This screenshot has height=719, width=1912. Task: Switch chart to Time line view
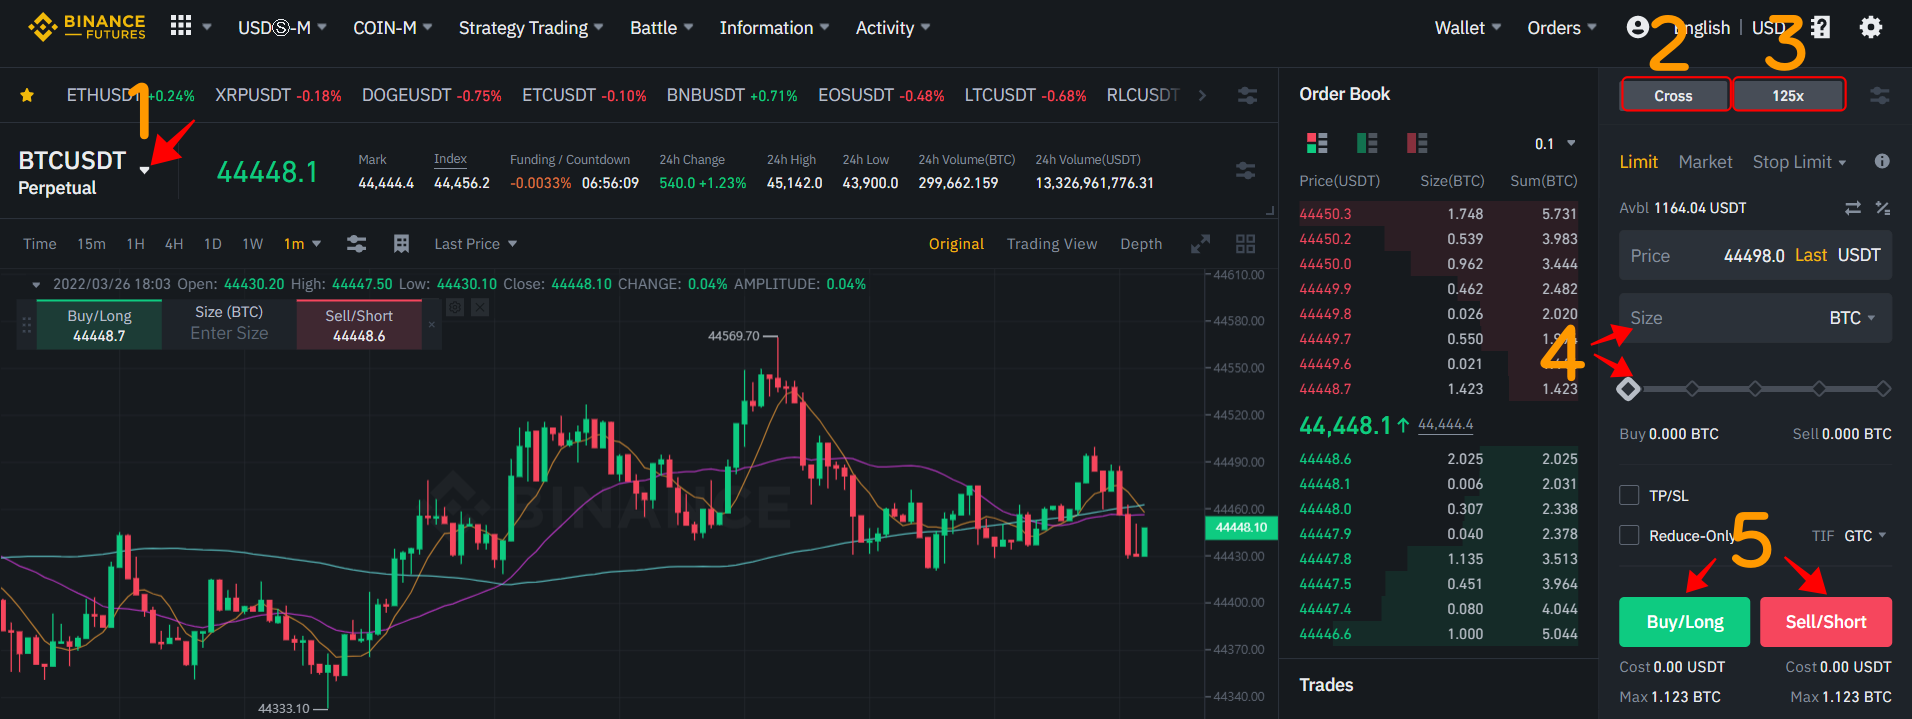click(x=40, y=244)
